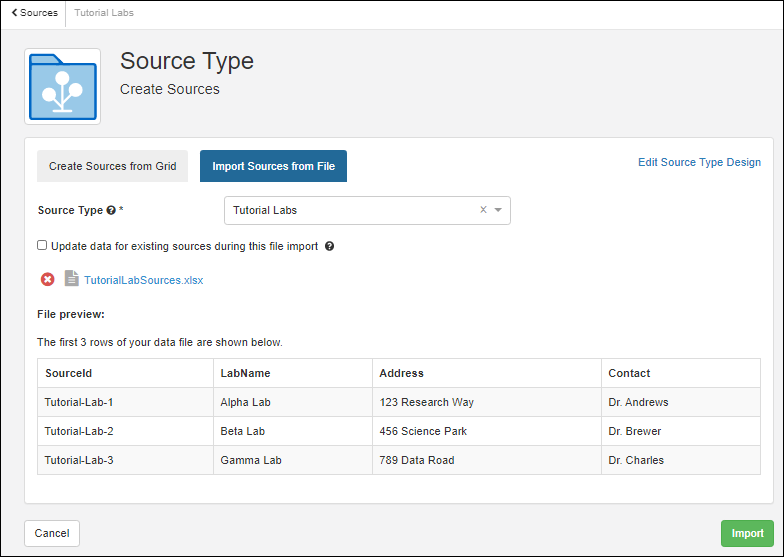Image resolution: width=784 pixels, height=557 pixels.
Task: Click help icon next to update data option
Action: [329, 246]
